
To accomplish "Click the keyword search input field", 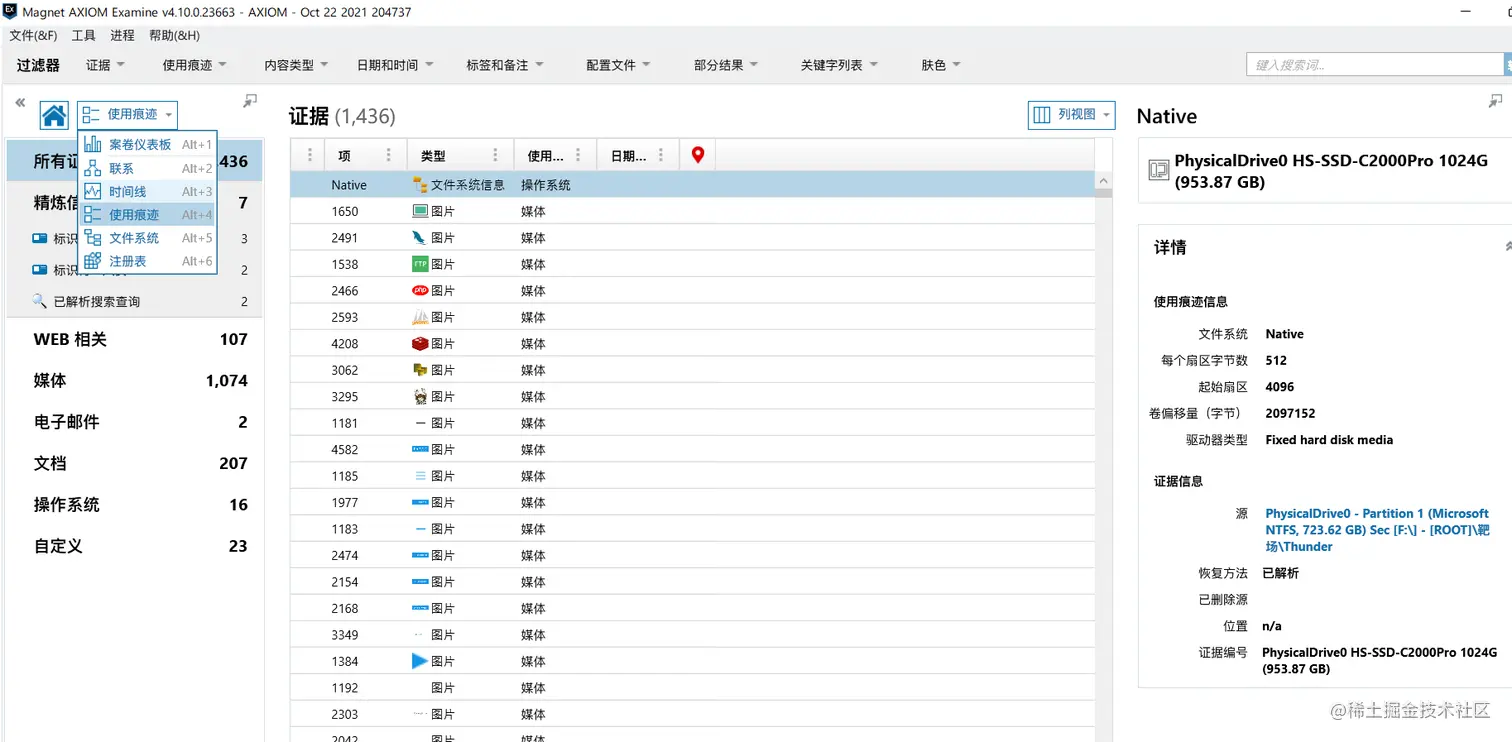I will point(1375,65).
